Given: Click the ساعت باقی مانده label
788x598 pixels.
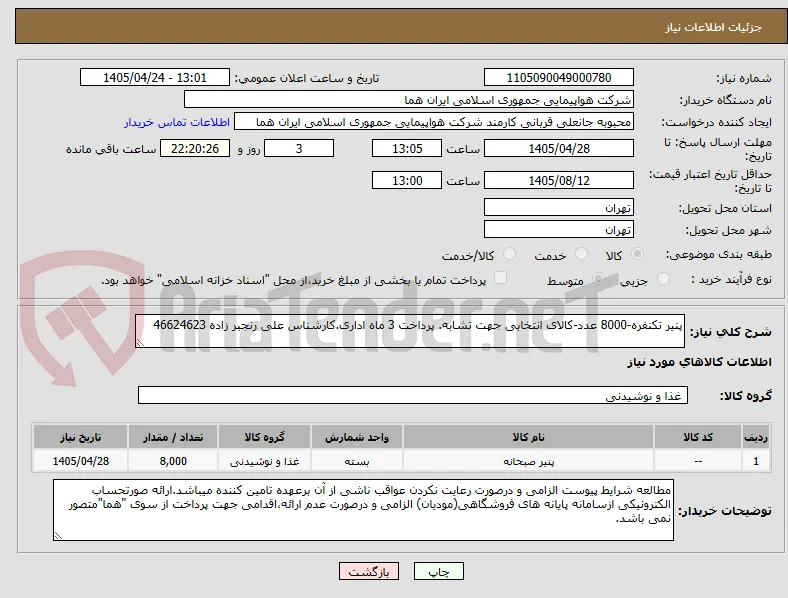Looking at the screenshot, I should pyautogui.click(x=111, y=149).
